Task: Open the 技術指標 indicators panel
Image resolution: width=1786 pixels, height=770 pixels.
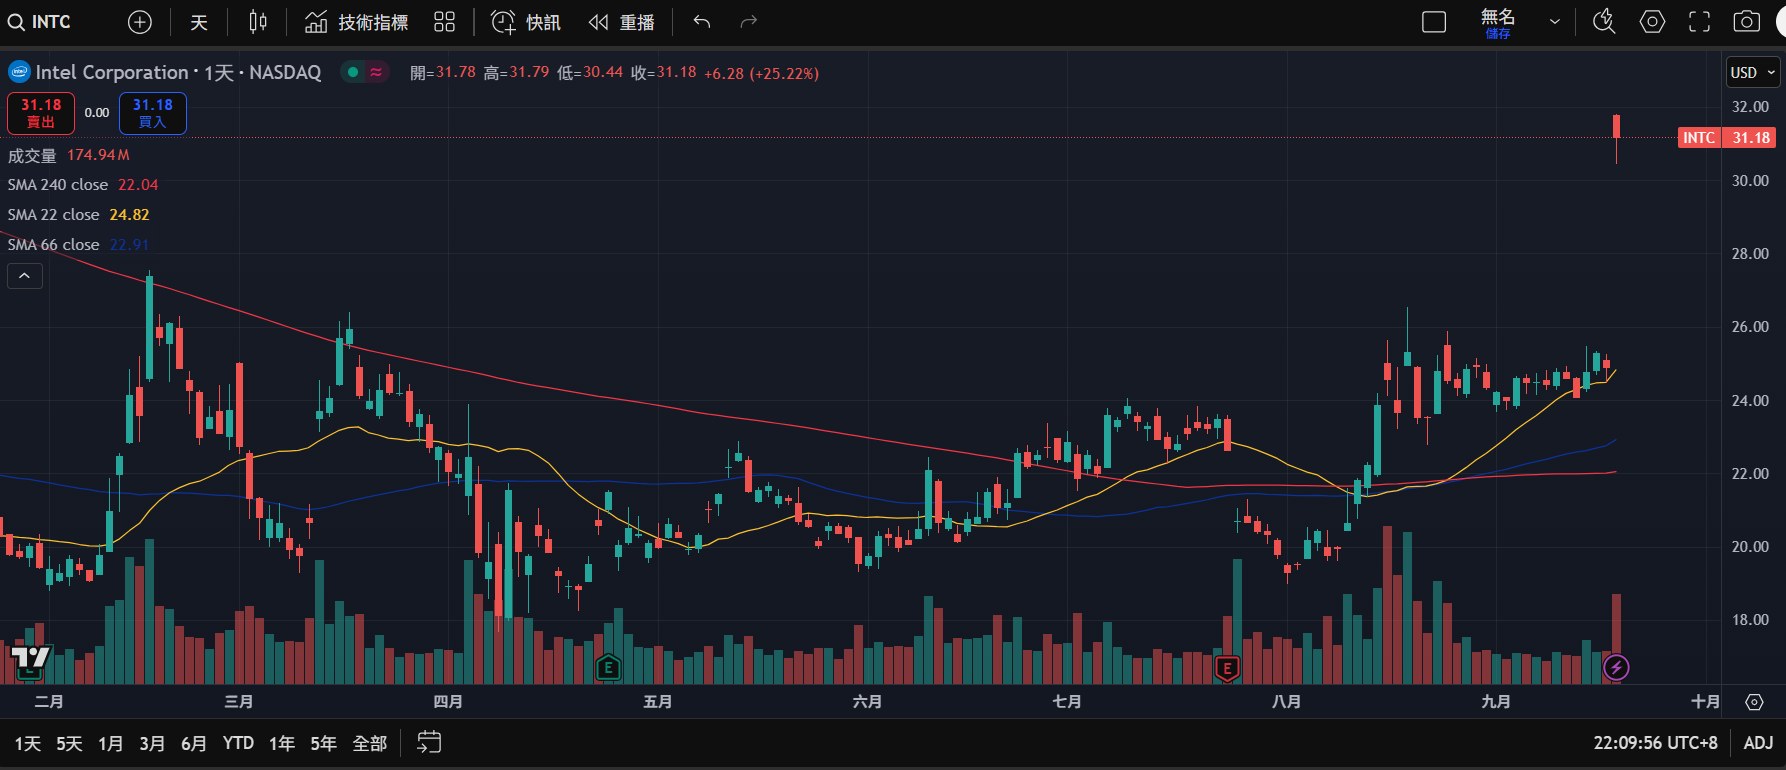Action: coord(357,22)
